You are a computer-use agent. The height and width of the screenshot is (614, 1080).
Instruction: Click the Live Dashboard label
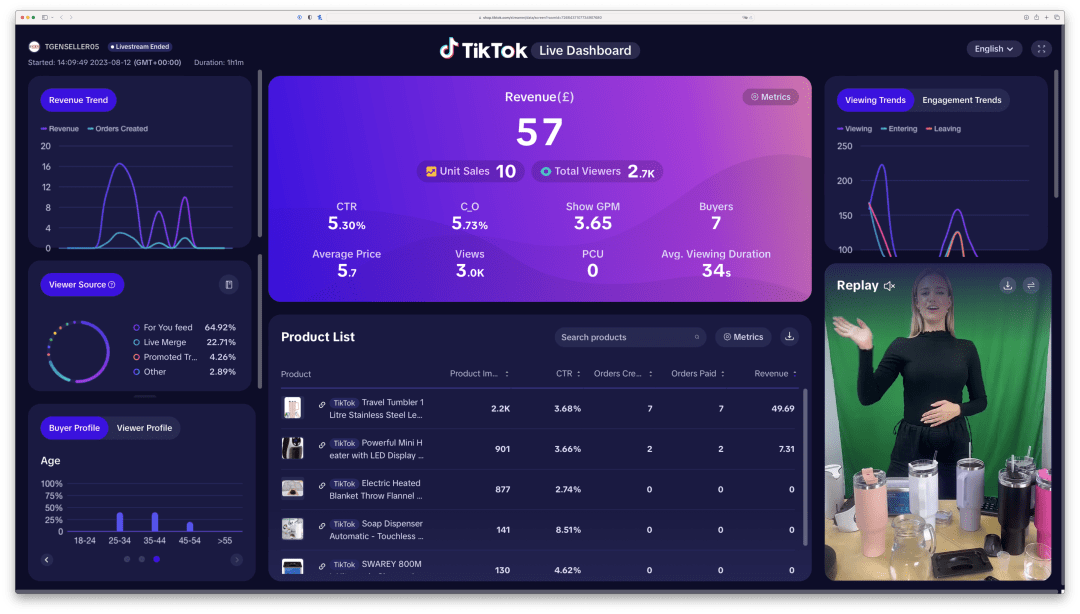pos(585,50)
